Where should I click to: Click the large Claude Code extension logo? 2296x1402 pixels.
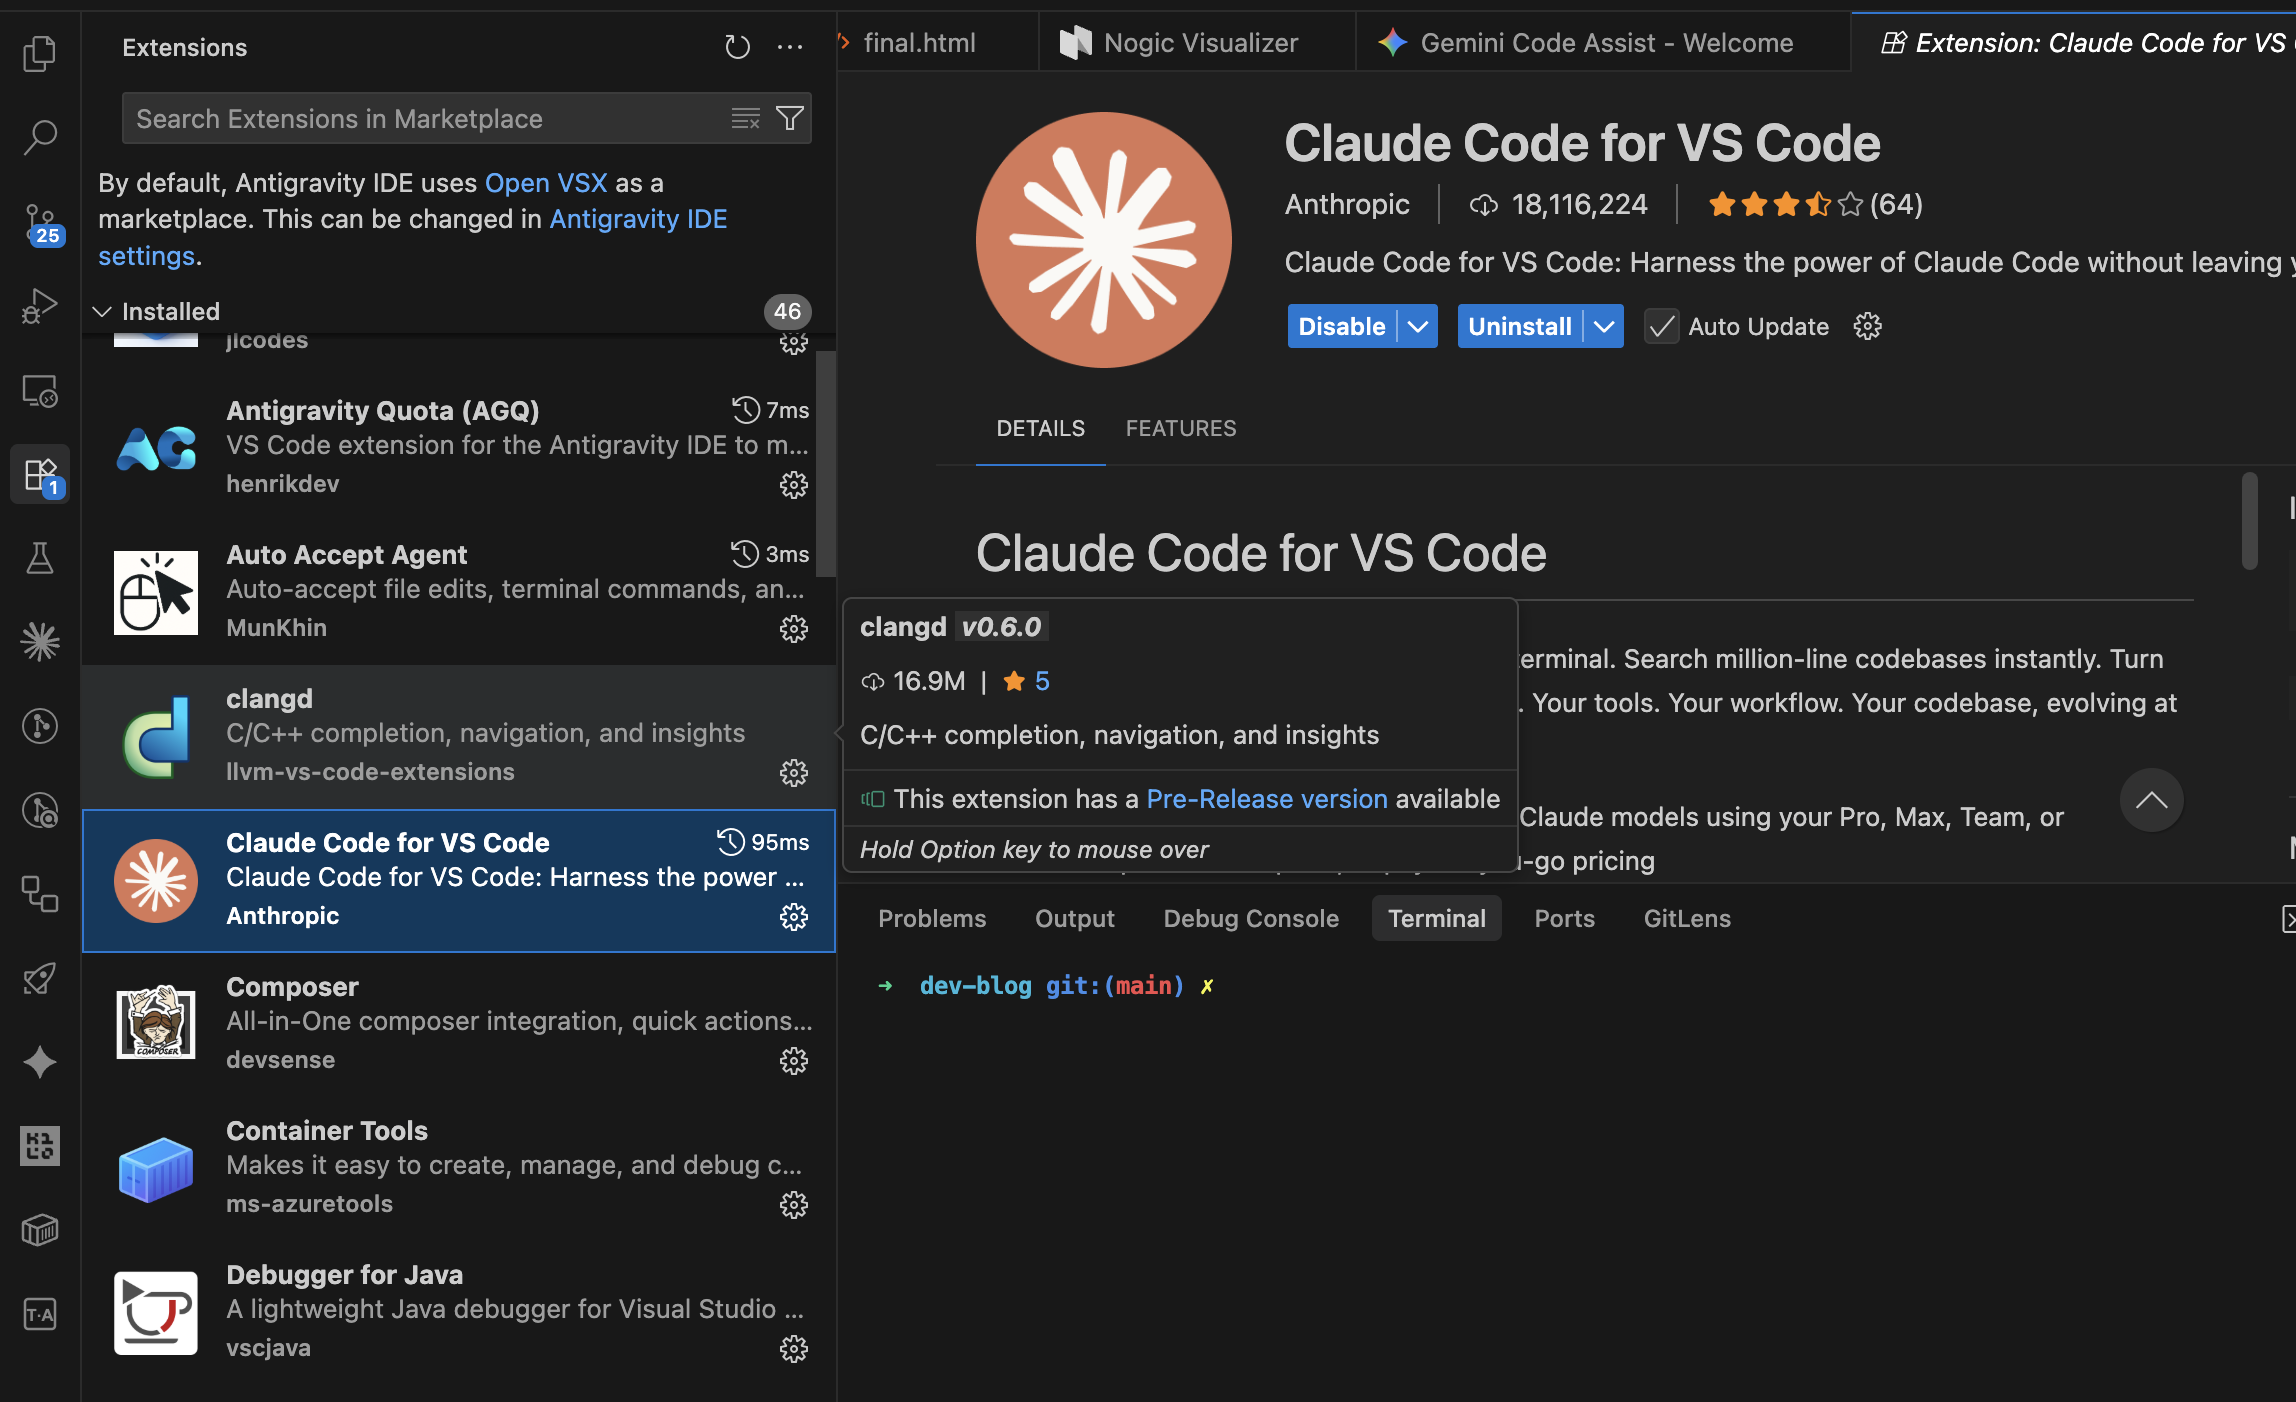(1104, 240)
